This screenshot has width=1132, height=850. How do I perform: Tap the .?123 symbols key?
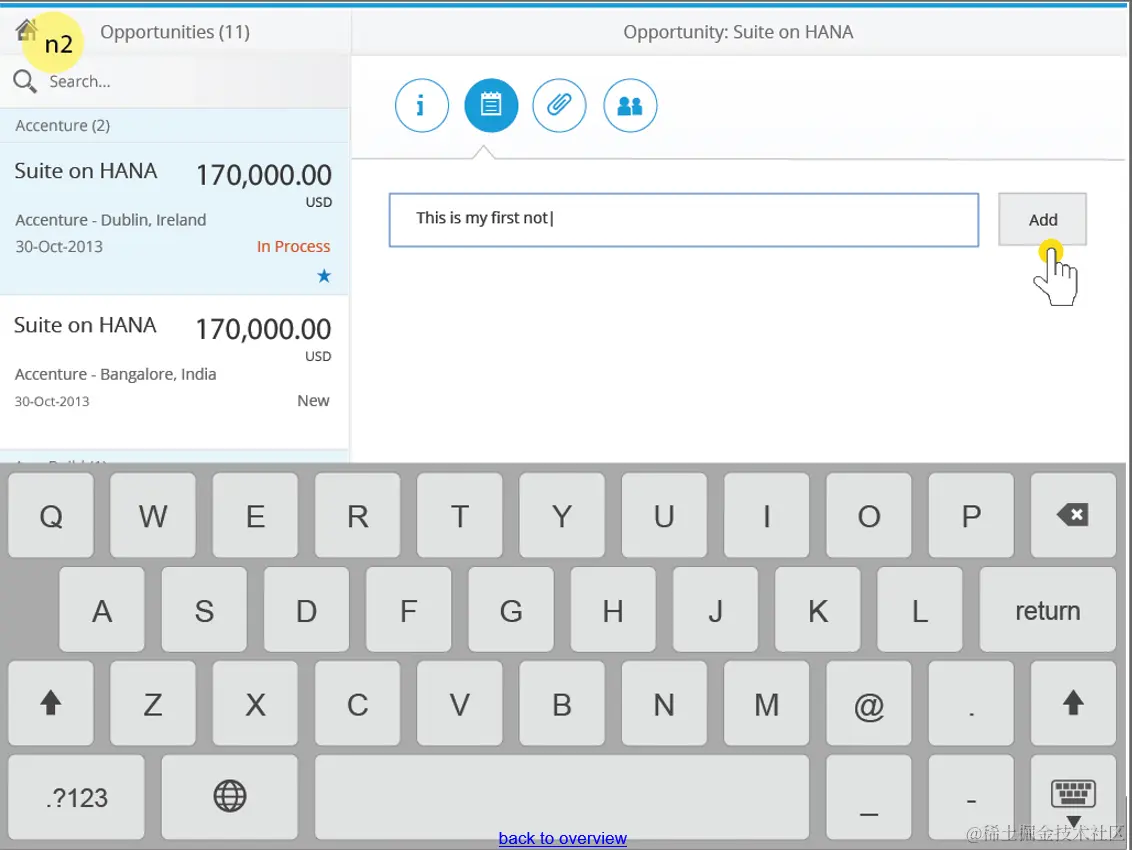click(x=77, y=797)
